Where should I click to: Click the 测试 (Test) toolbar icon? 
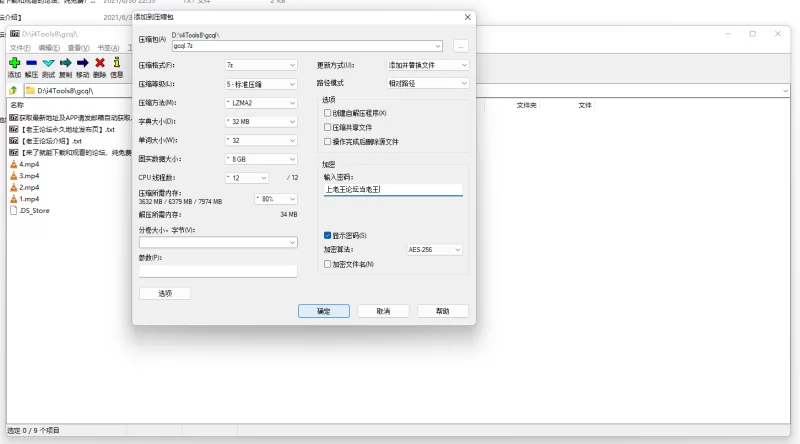[x=48, y=63]
